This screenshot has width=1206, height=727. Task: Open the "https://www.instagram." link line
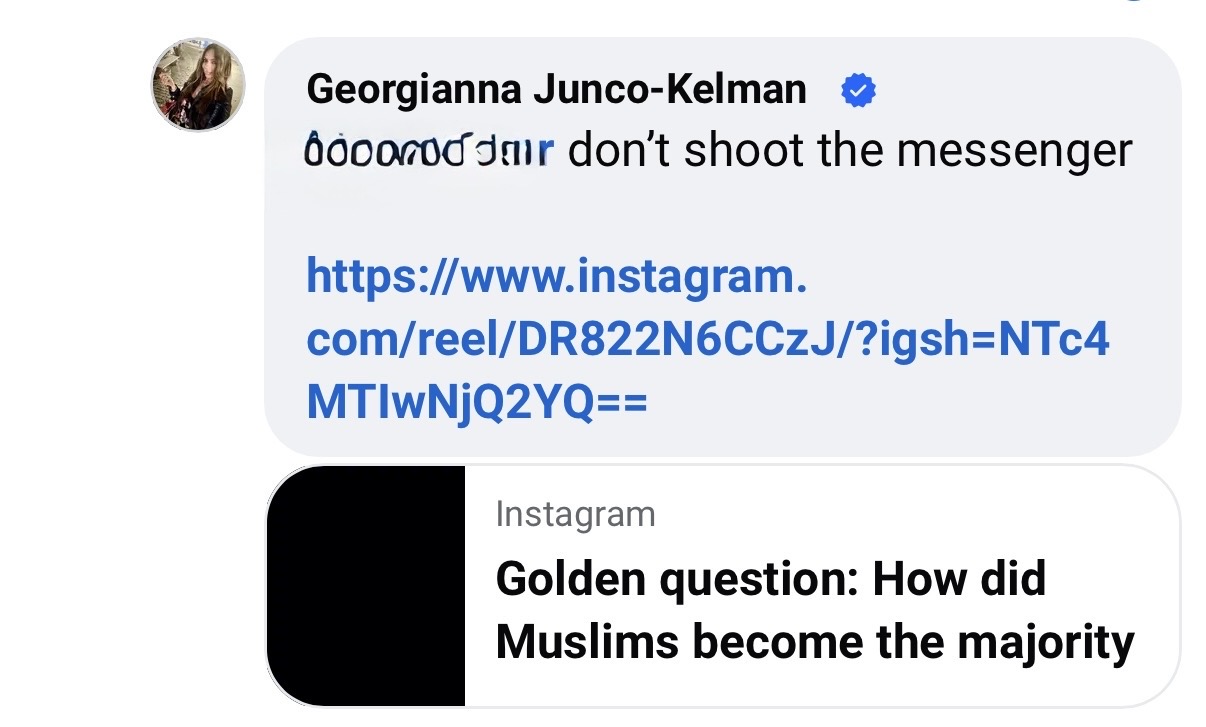tap(556, 276)
